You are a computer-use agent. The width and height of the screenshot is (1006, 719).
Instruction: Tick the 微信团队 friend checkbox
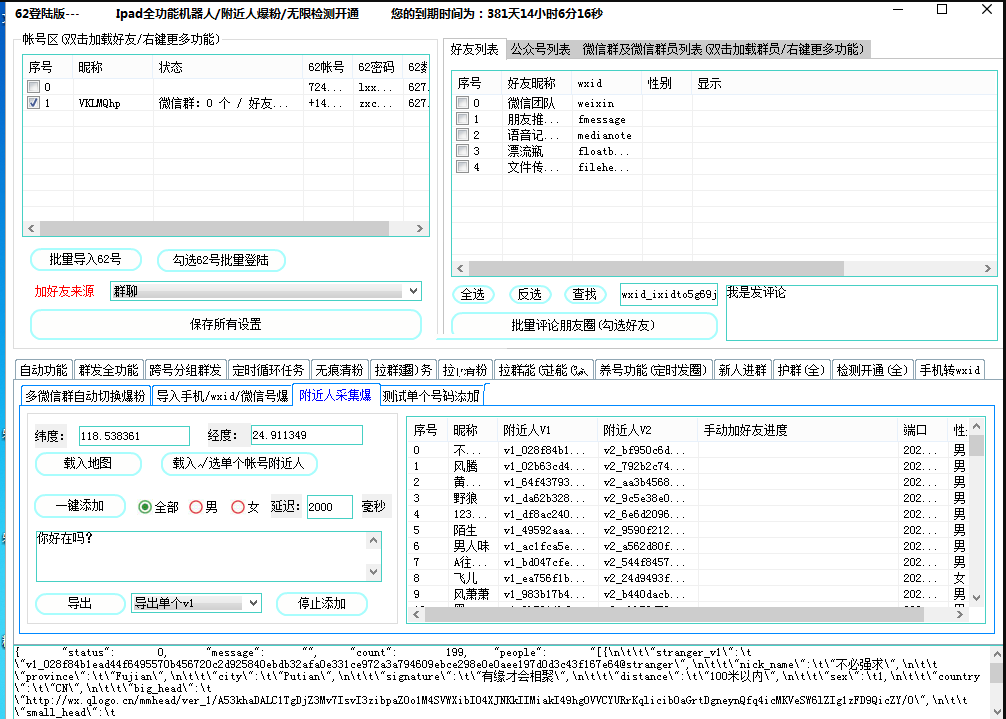point(462,103)
